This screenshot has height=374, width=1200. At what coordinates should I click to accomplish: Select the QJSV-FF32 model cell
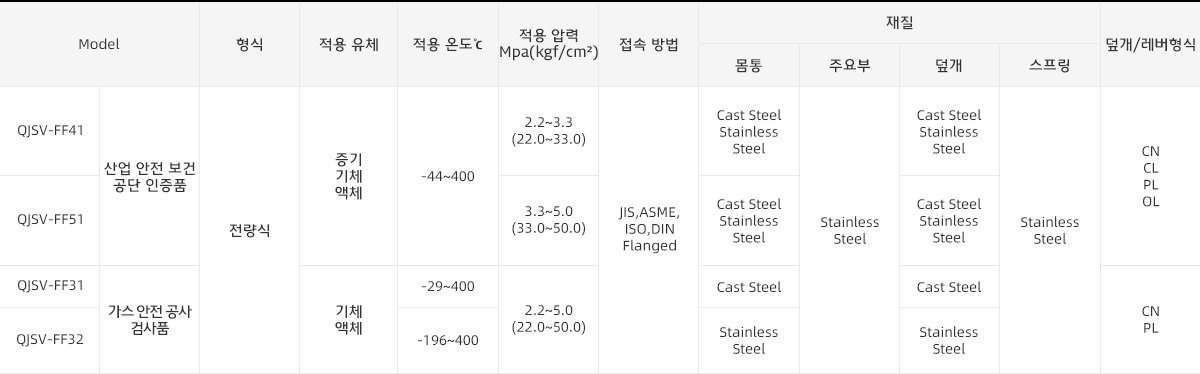click(x=50, y=340)
